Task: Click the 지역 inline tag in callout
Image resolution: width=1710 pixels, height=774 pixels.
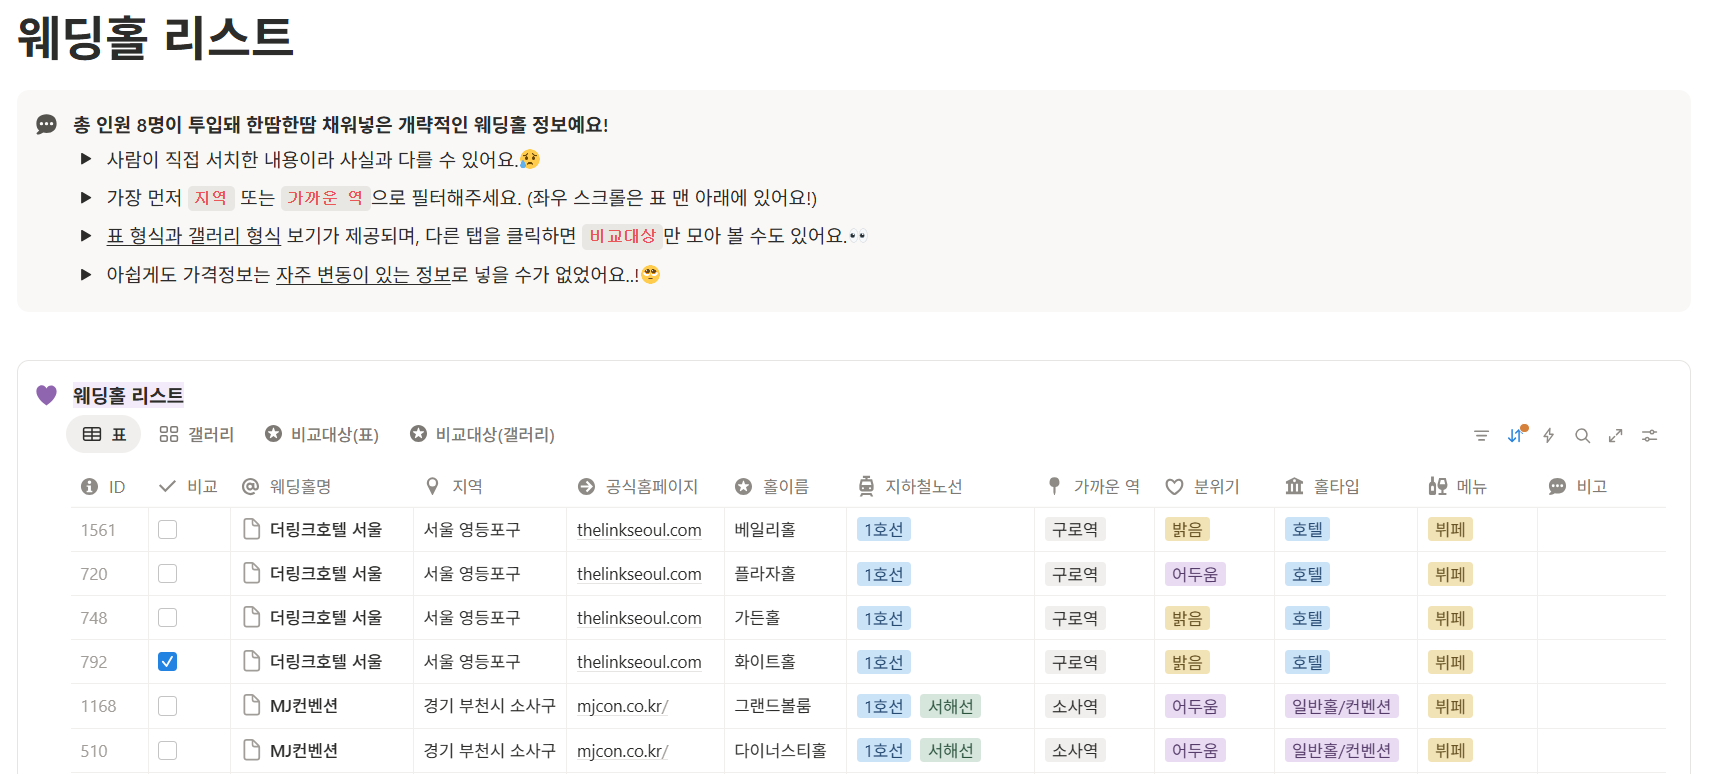Action: tap(211, 198)
